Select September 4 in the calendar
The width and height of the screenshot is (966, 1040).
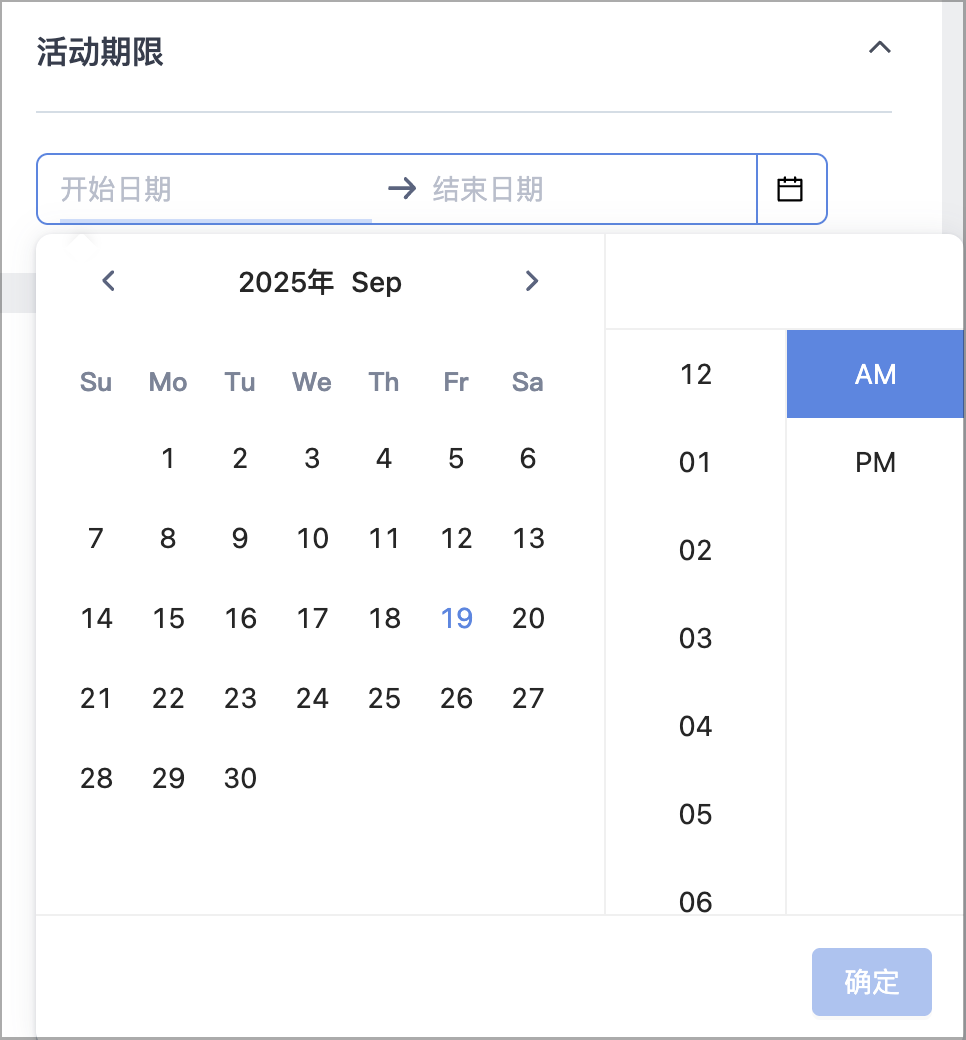click(384, 458)
